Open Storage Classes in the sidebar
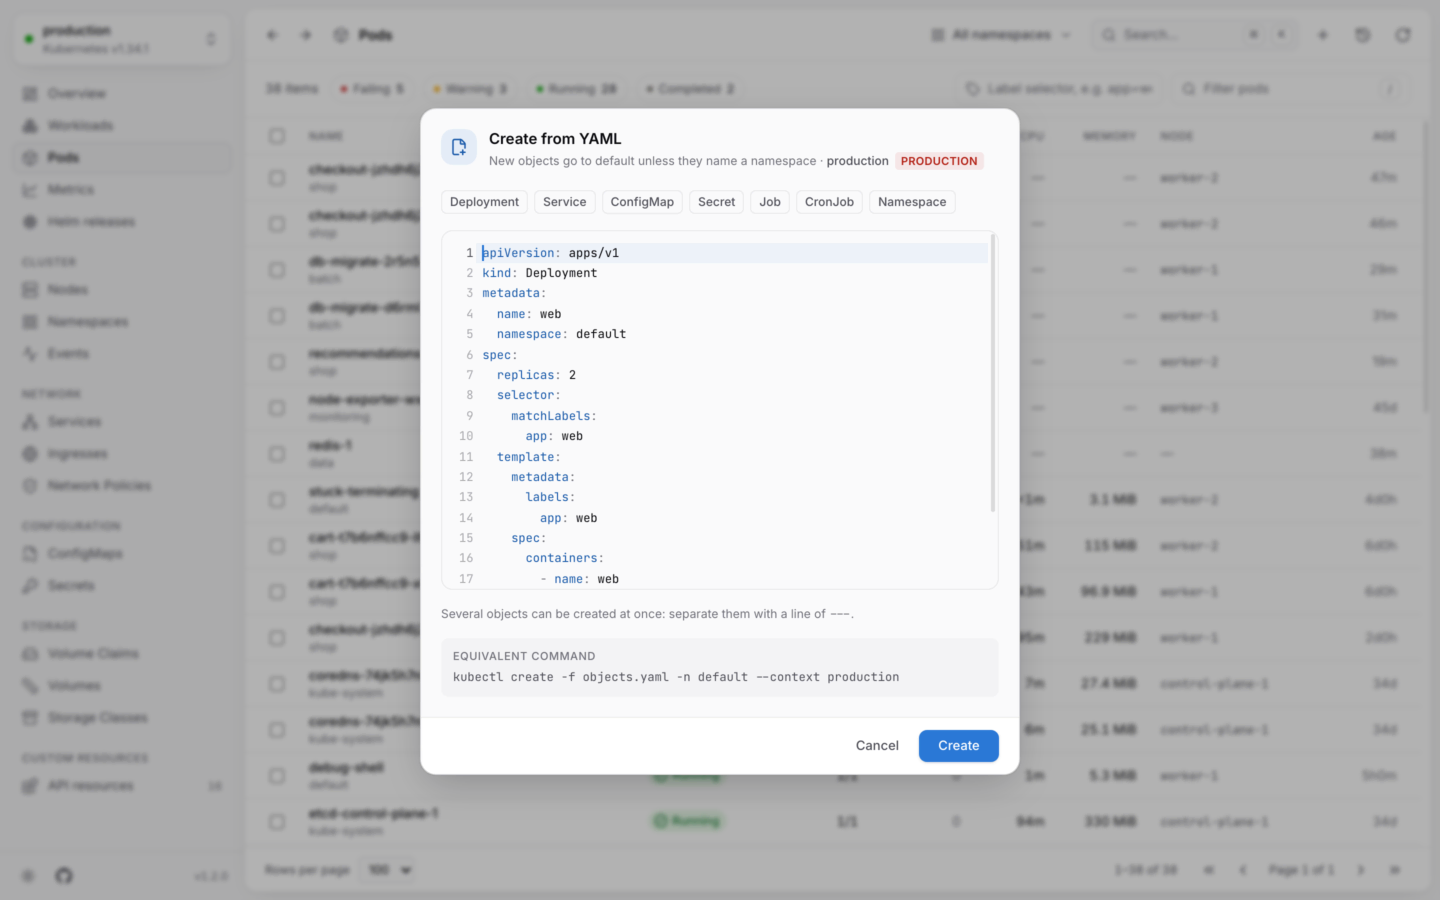Viewport: 1440px width, 900px height. tap(122, 717)
